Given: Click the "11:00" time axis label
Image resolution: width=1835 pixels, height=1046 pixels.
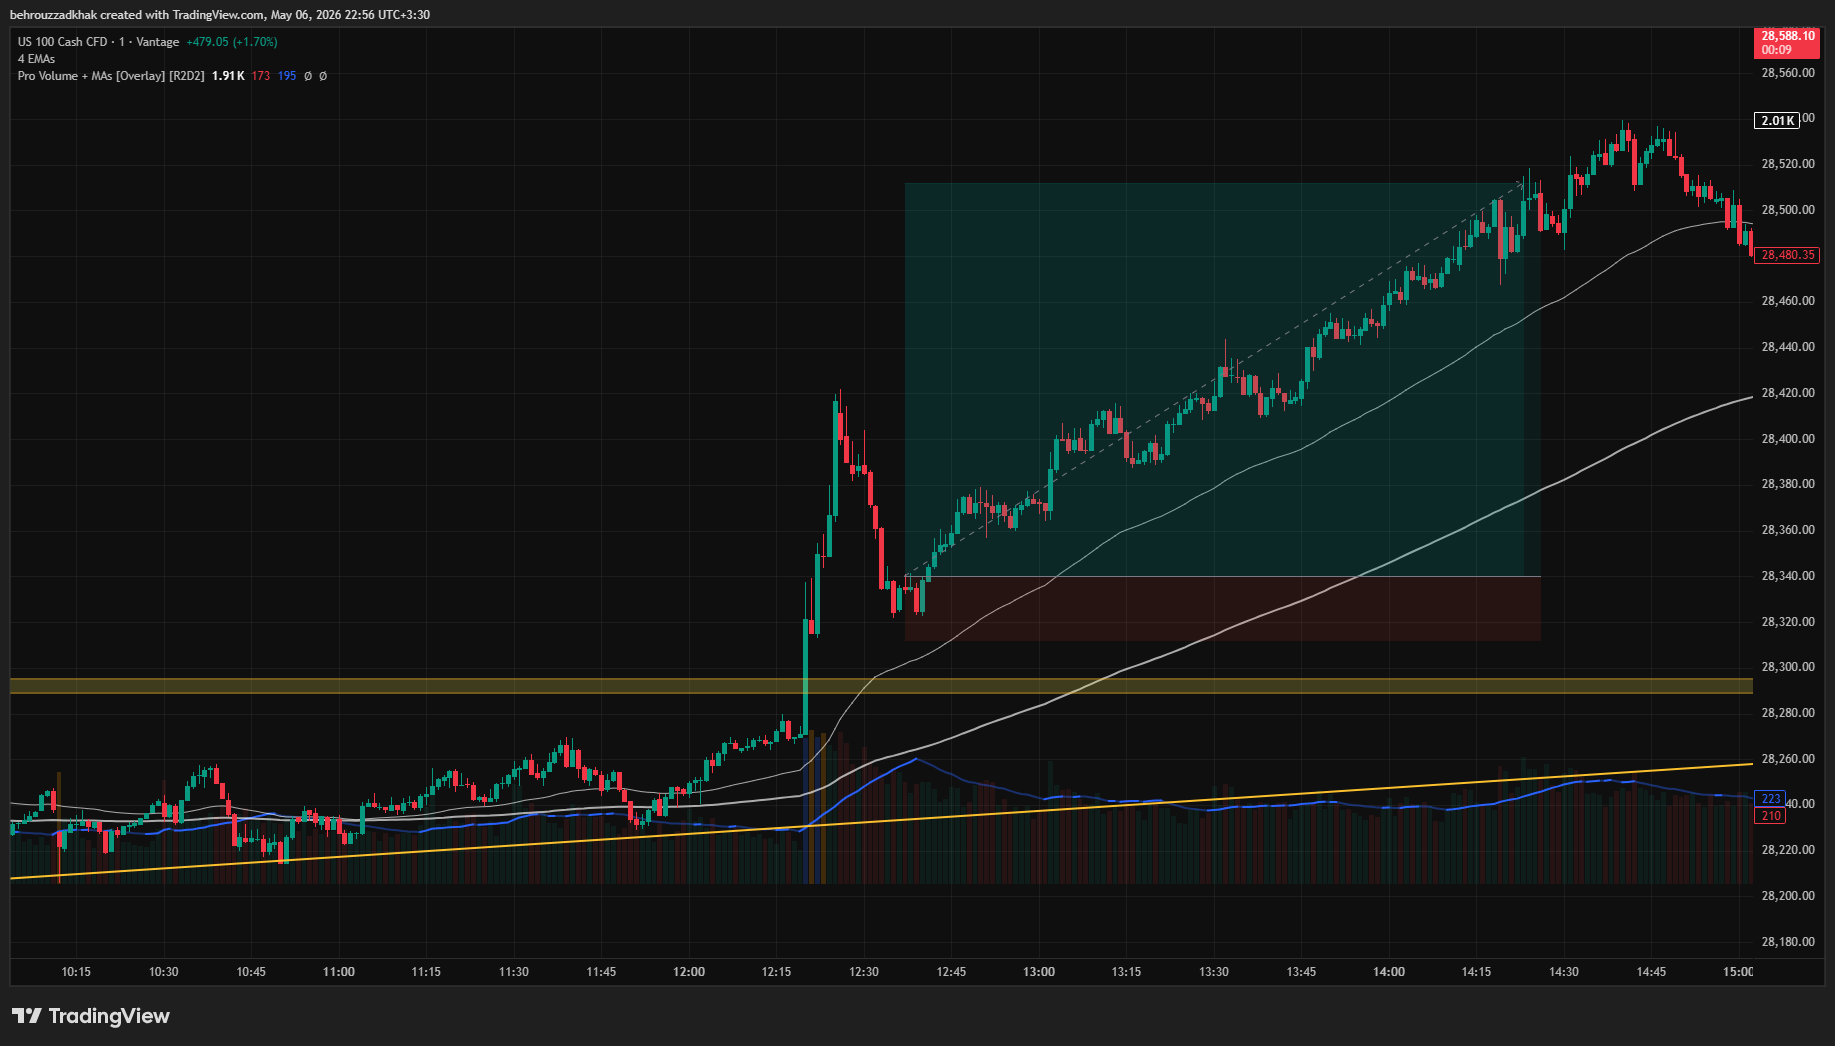Looking at the screenshot, I should [339, 972].
